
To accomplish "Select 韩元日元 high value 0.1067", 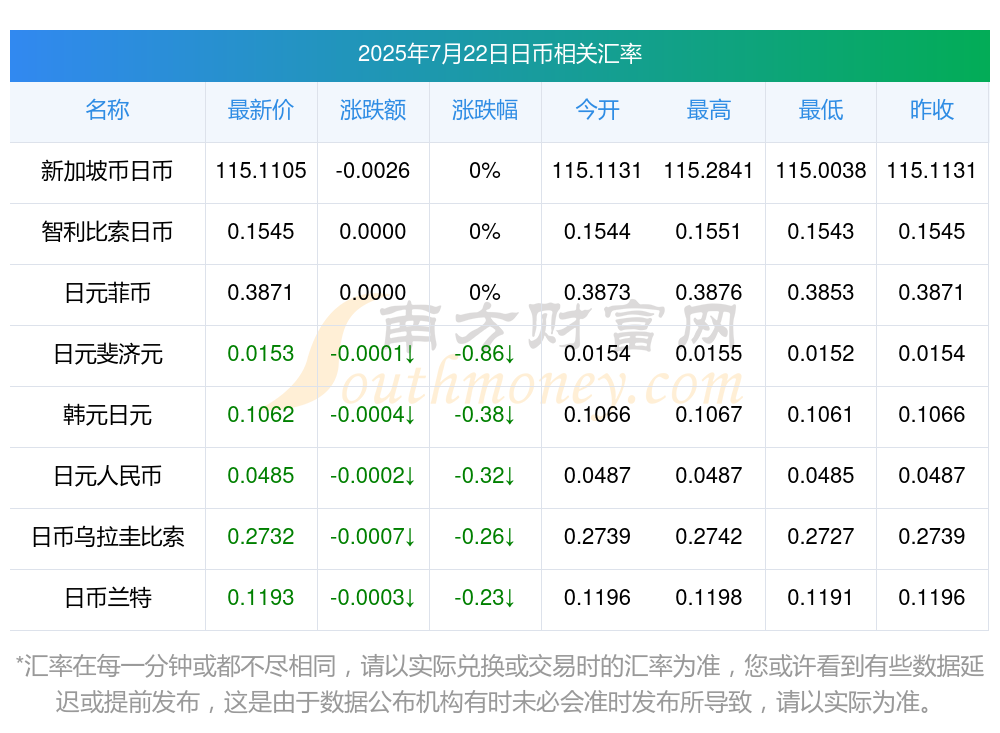I will (709, 415).
